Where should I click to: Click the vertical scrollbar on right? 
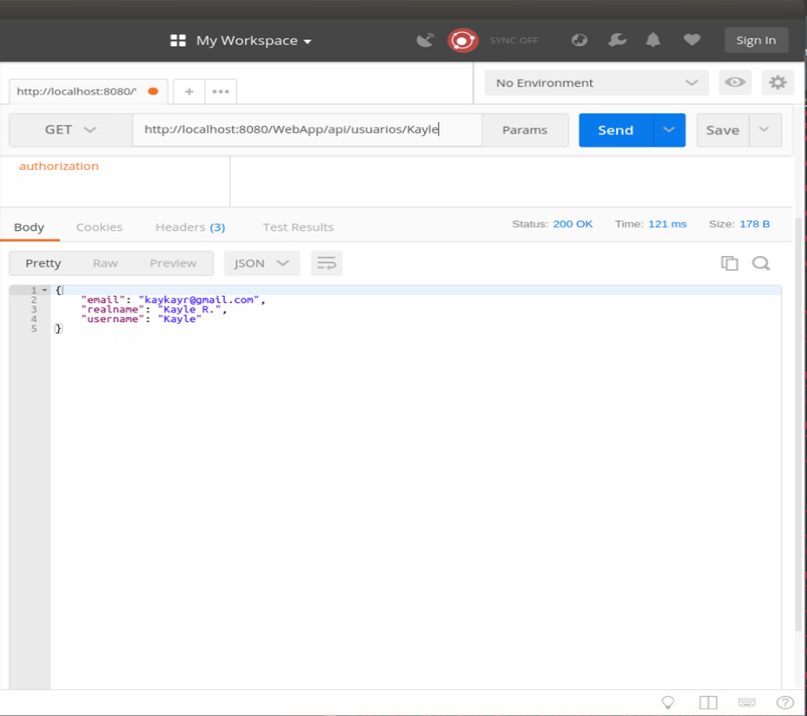coord(799,422)
